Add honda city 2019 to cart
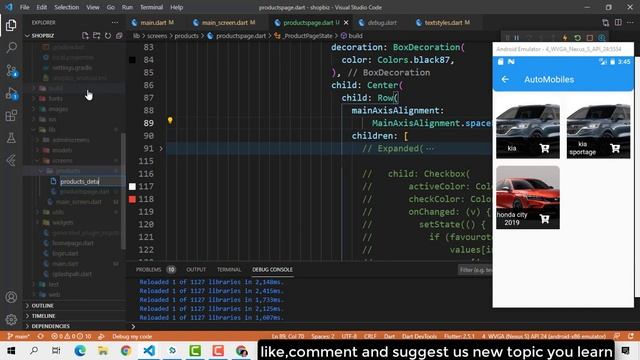The height and width of the screenshot is (360, 640). 544,219
